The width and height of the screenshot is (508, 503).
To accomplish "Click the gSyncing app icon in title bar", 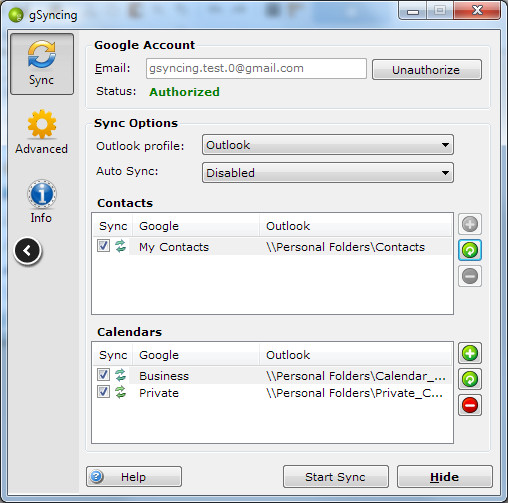I will click(x=16, y=15).
